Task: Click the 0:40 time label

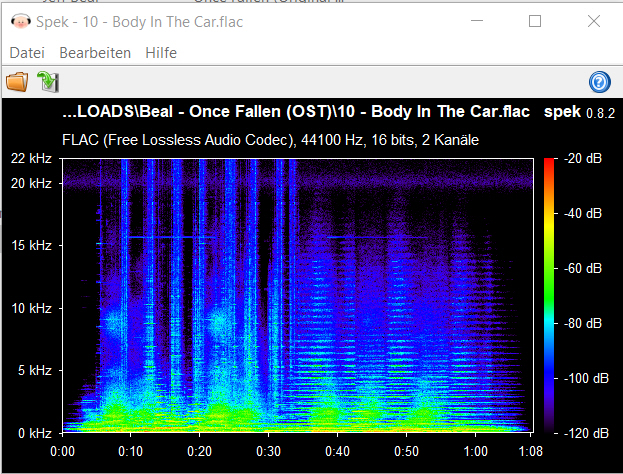Action: coord(337,451)
